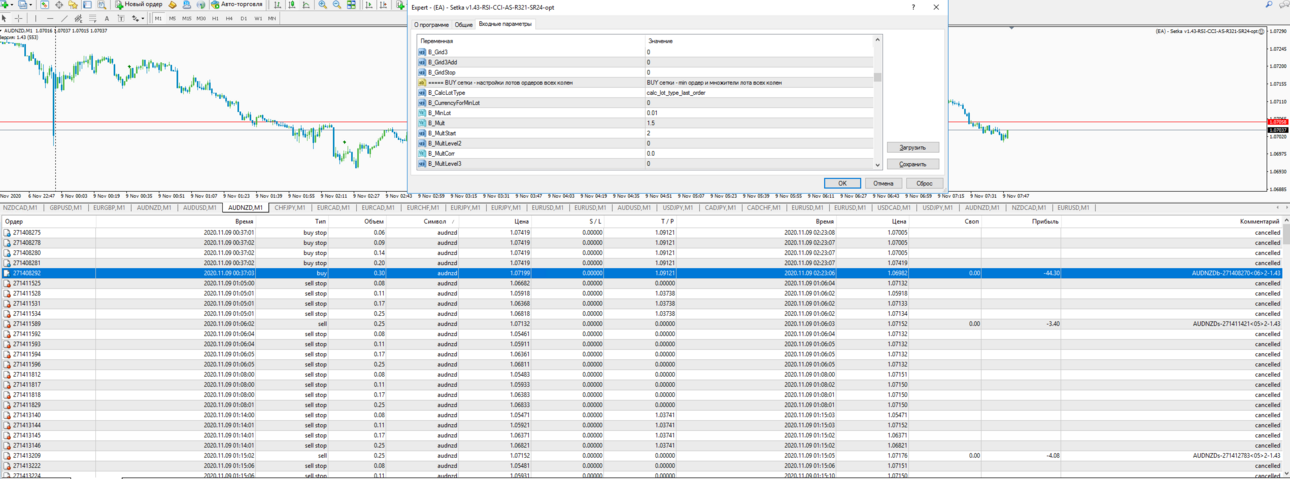Select the B_GridStop parameter row
Image resolution: width=1290 pixels, height=479 pixels.
(645, 72)
